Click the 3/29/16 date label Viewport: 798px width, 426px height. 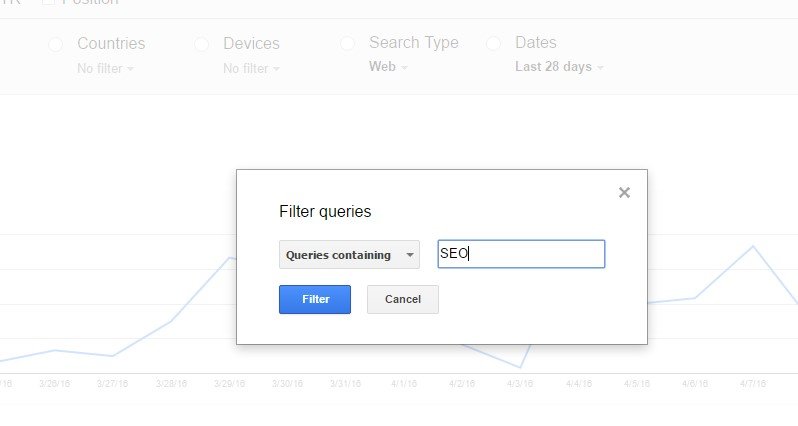pyautogui.click(x=230, y=383)
